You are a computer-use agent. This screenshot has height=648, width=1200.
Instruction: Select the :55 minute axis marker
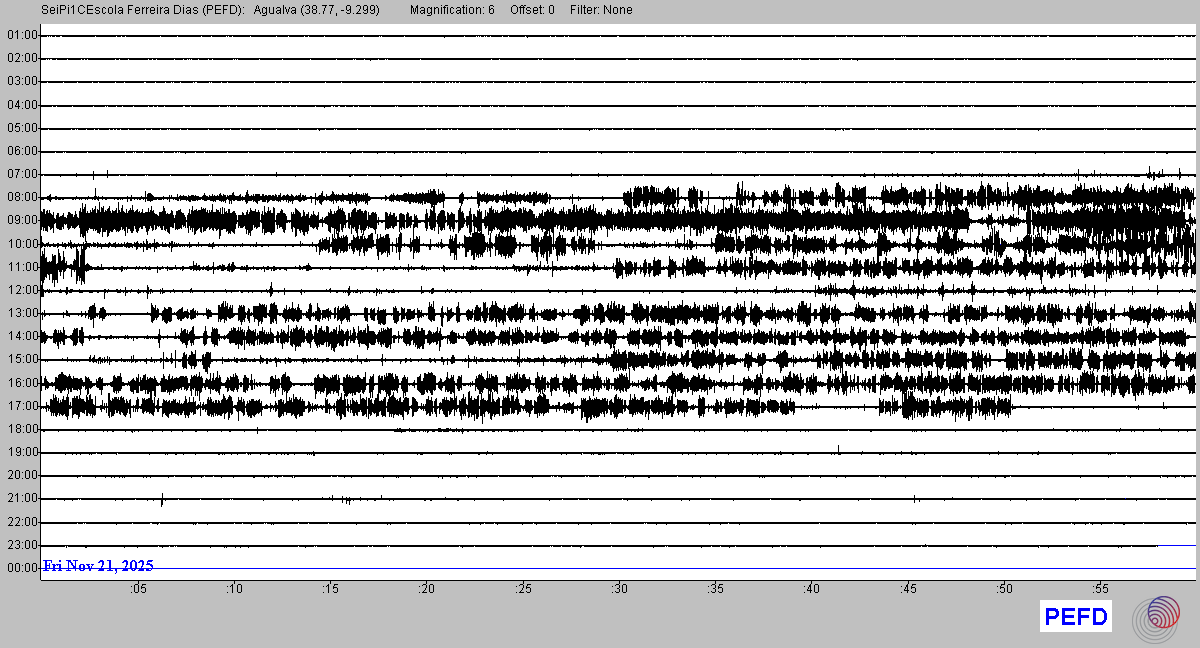click(1100, 589)
